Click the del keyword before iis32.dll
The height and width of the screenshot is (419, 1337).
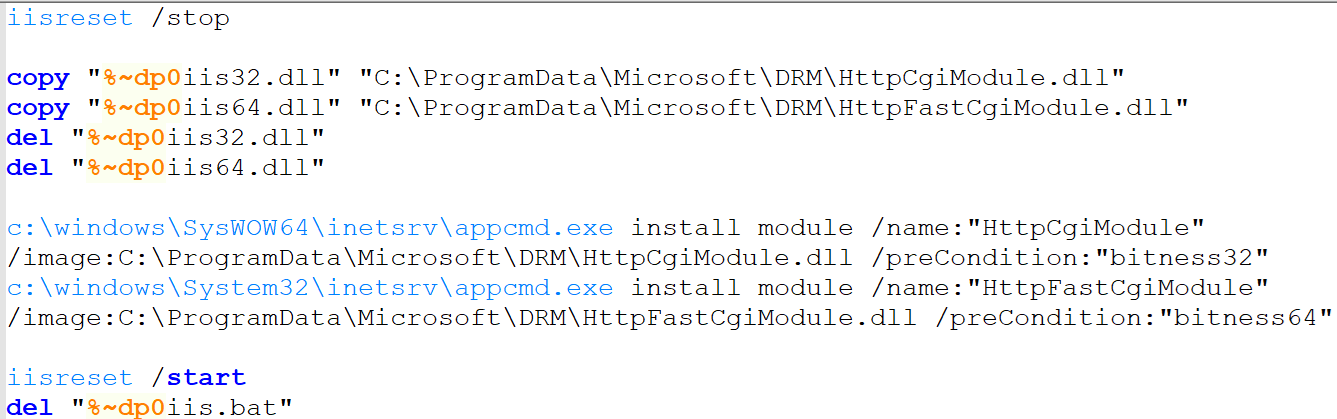point(28,138)
